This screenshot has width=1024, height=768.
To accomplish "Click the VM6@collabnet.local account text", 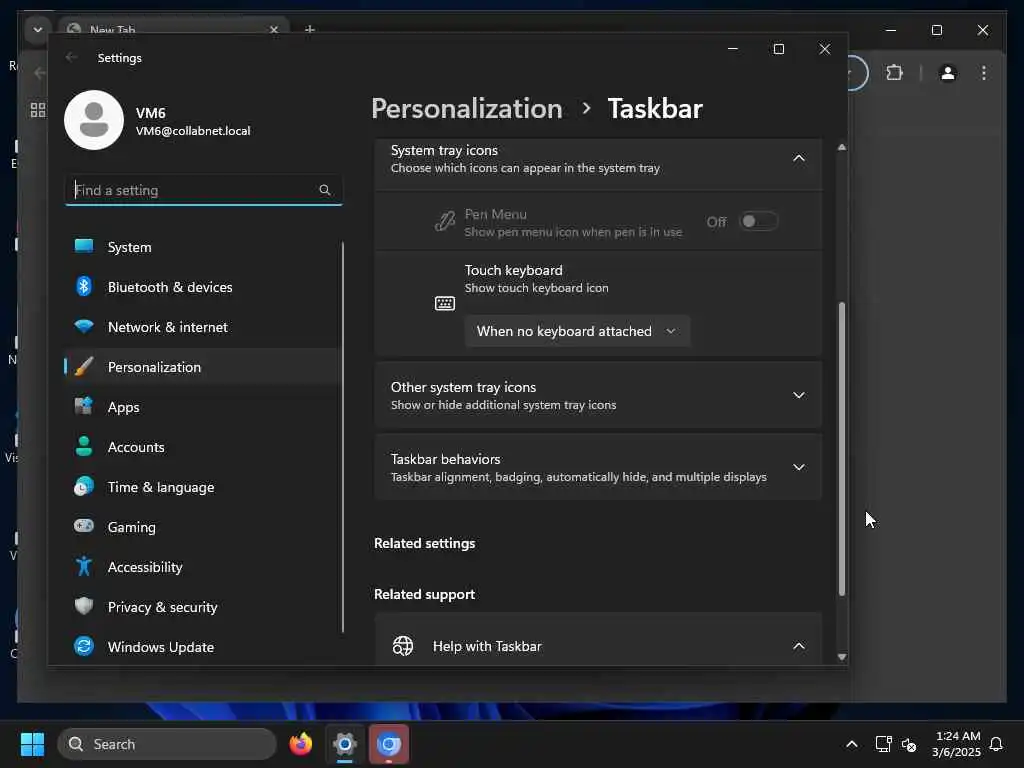I will pos(193,131).
